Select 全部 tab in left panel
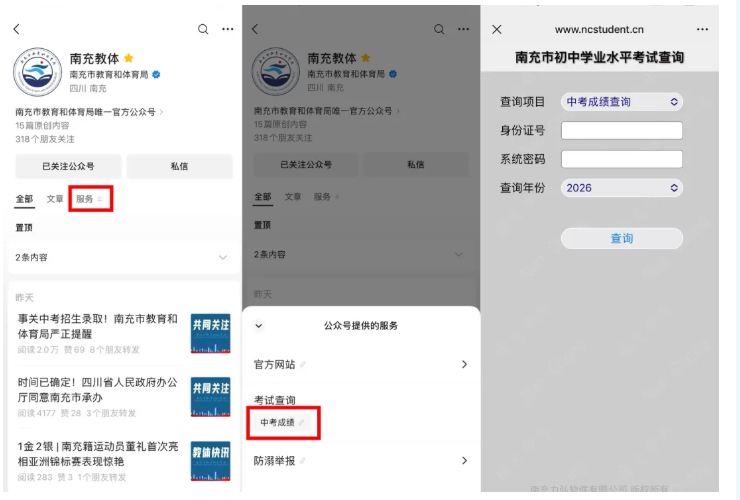The width and height of the screenshot is (740, 500). coord(24,199)
